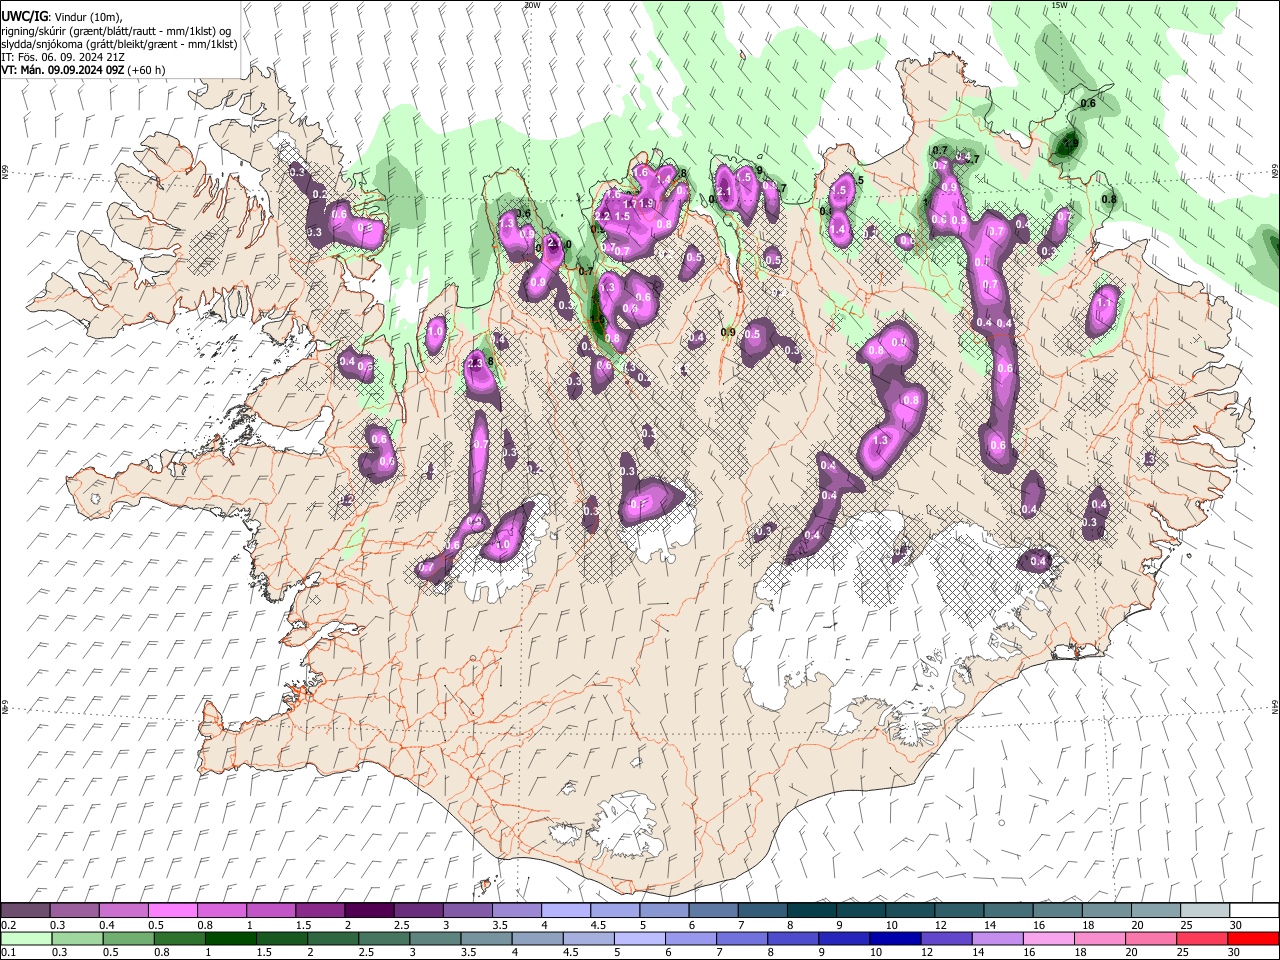Click the '0.4' label on snow scale
The width and height of the screenshot is (1280, 960).
[x=107, y=925]
